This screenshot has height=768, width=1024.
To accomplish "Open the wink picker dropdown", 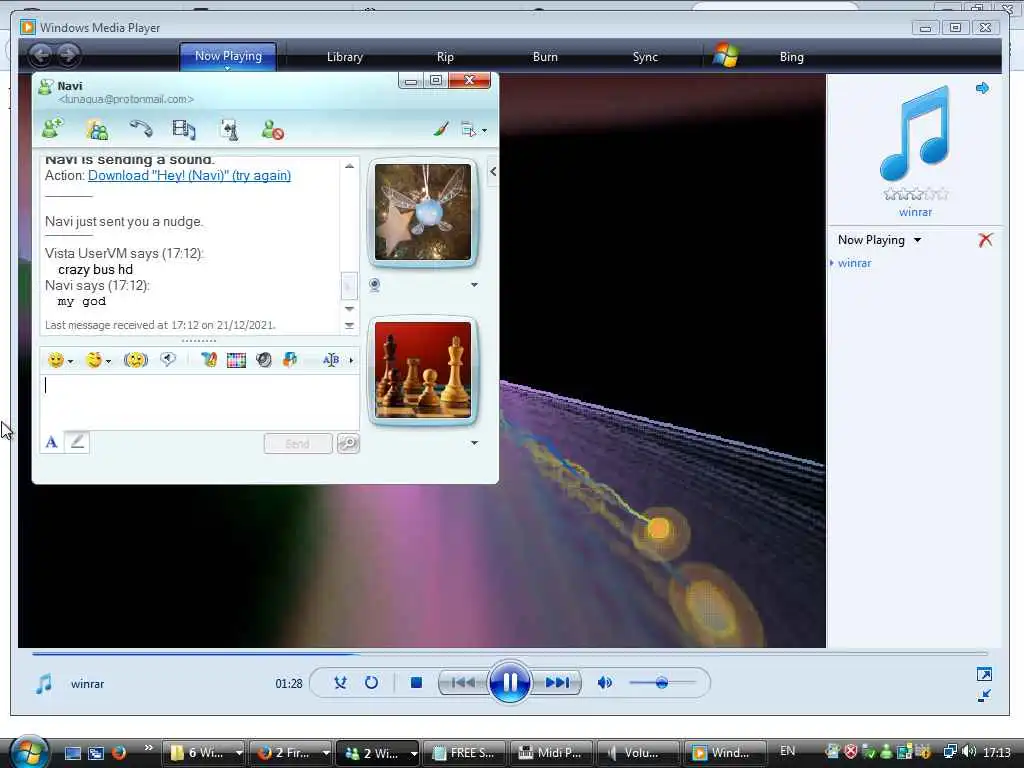I will tap(99, 360).
